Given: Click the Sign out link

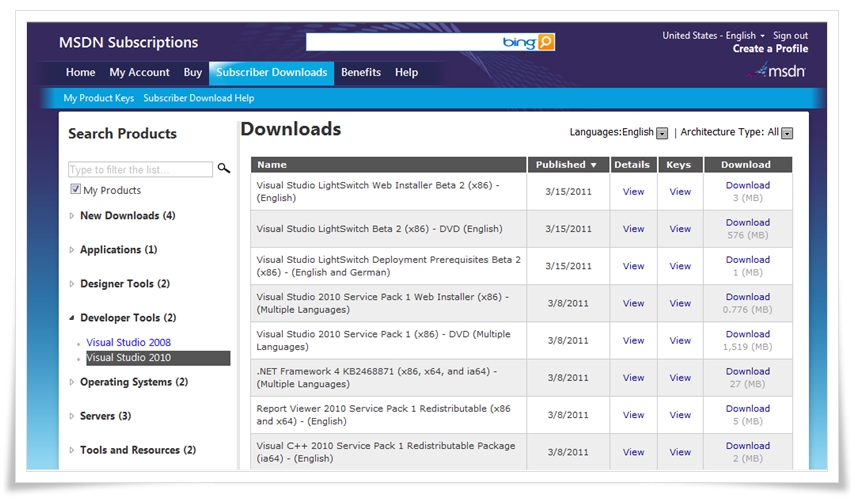Looking at the screenshot, I should coord(790,35).
